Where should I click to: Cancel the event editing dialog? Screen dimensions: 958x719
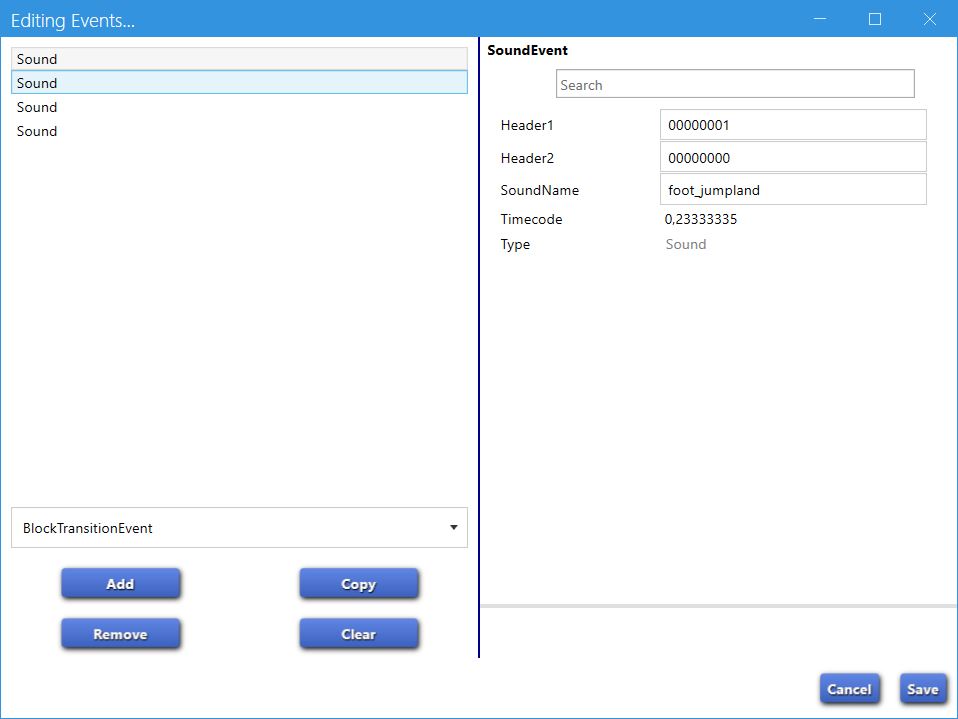[849, 689]
